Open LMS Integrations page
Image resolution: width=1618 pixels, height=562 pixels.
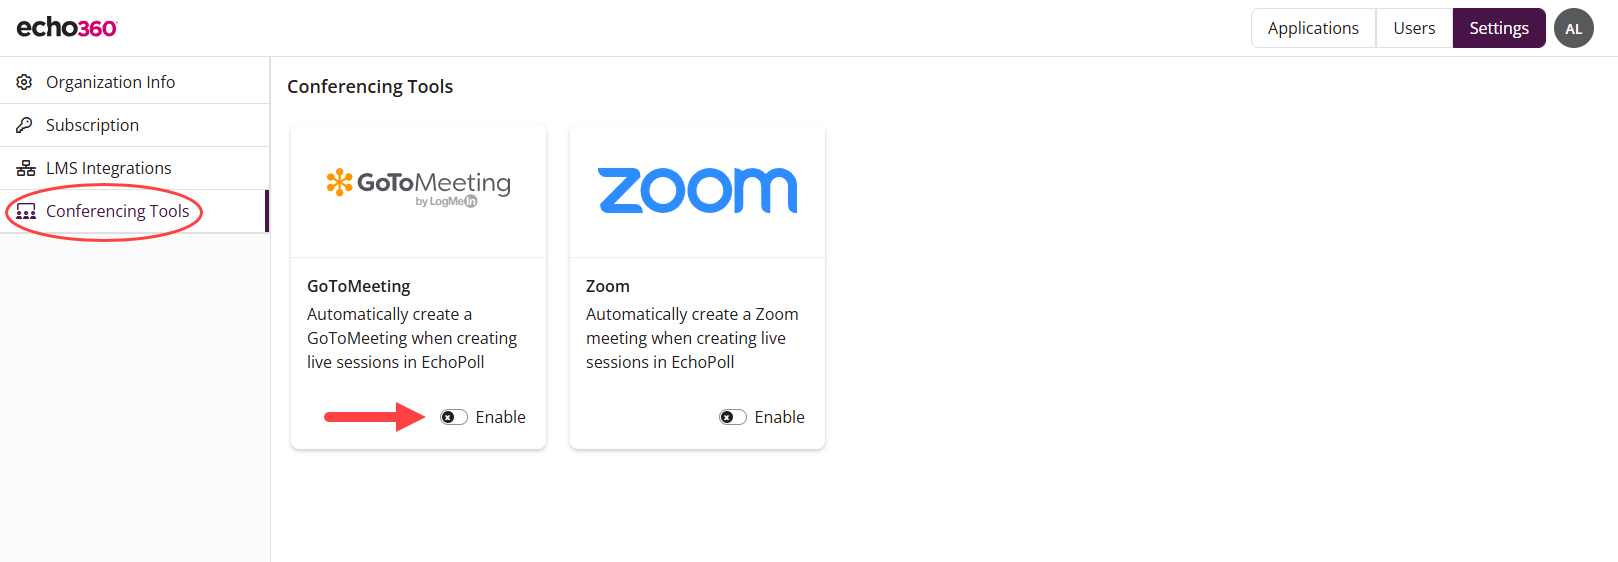tap(108, 168)
